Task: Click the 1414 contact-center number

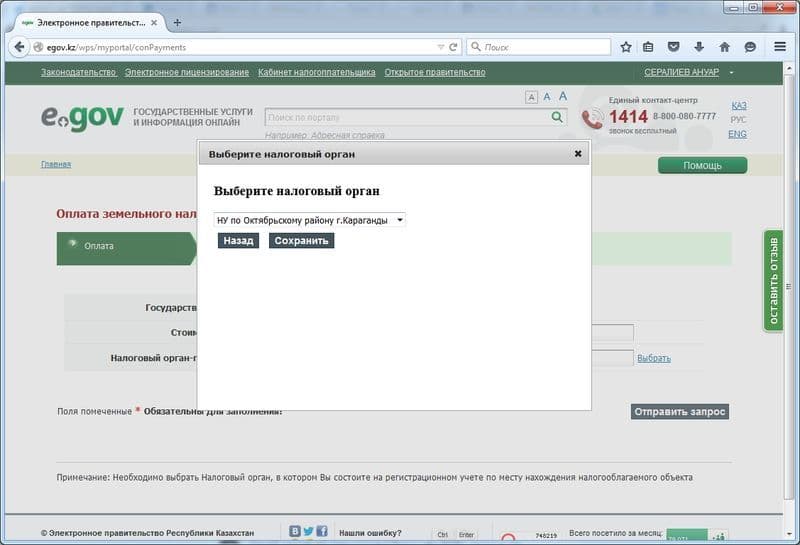Action: 628,117
